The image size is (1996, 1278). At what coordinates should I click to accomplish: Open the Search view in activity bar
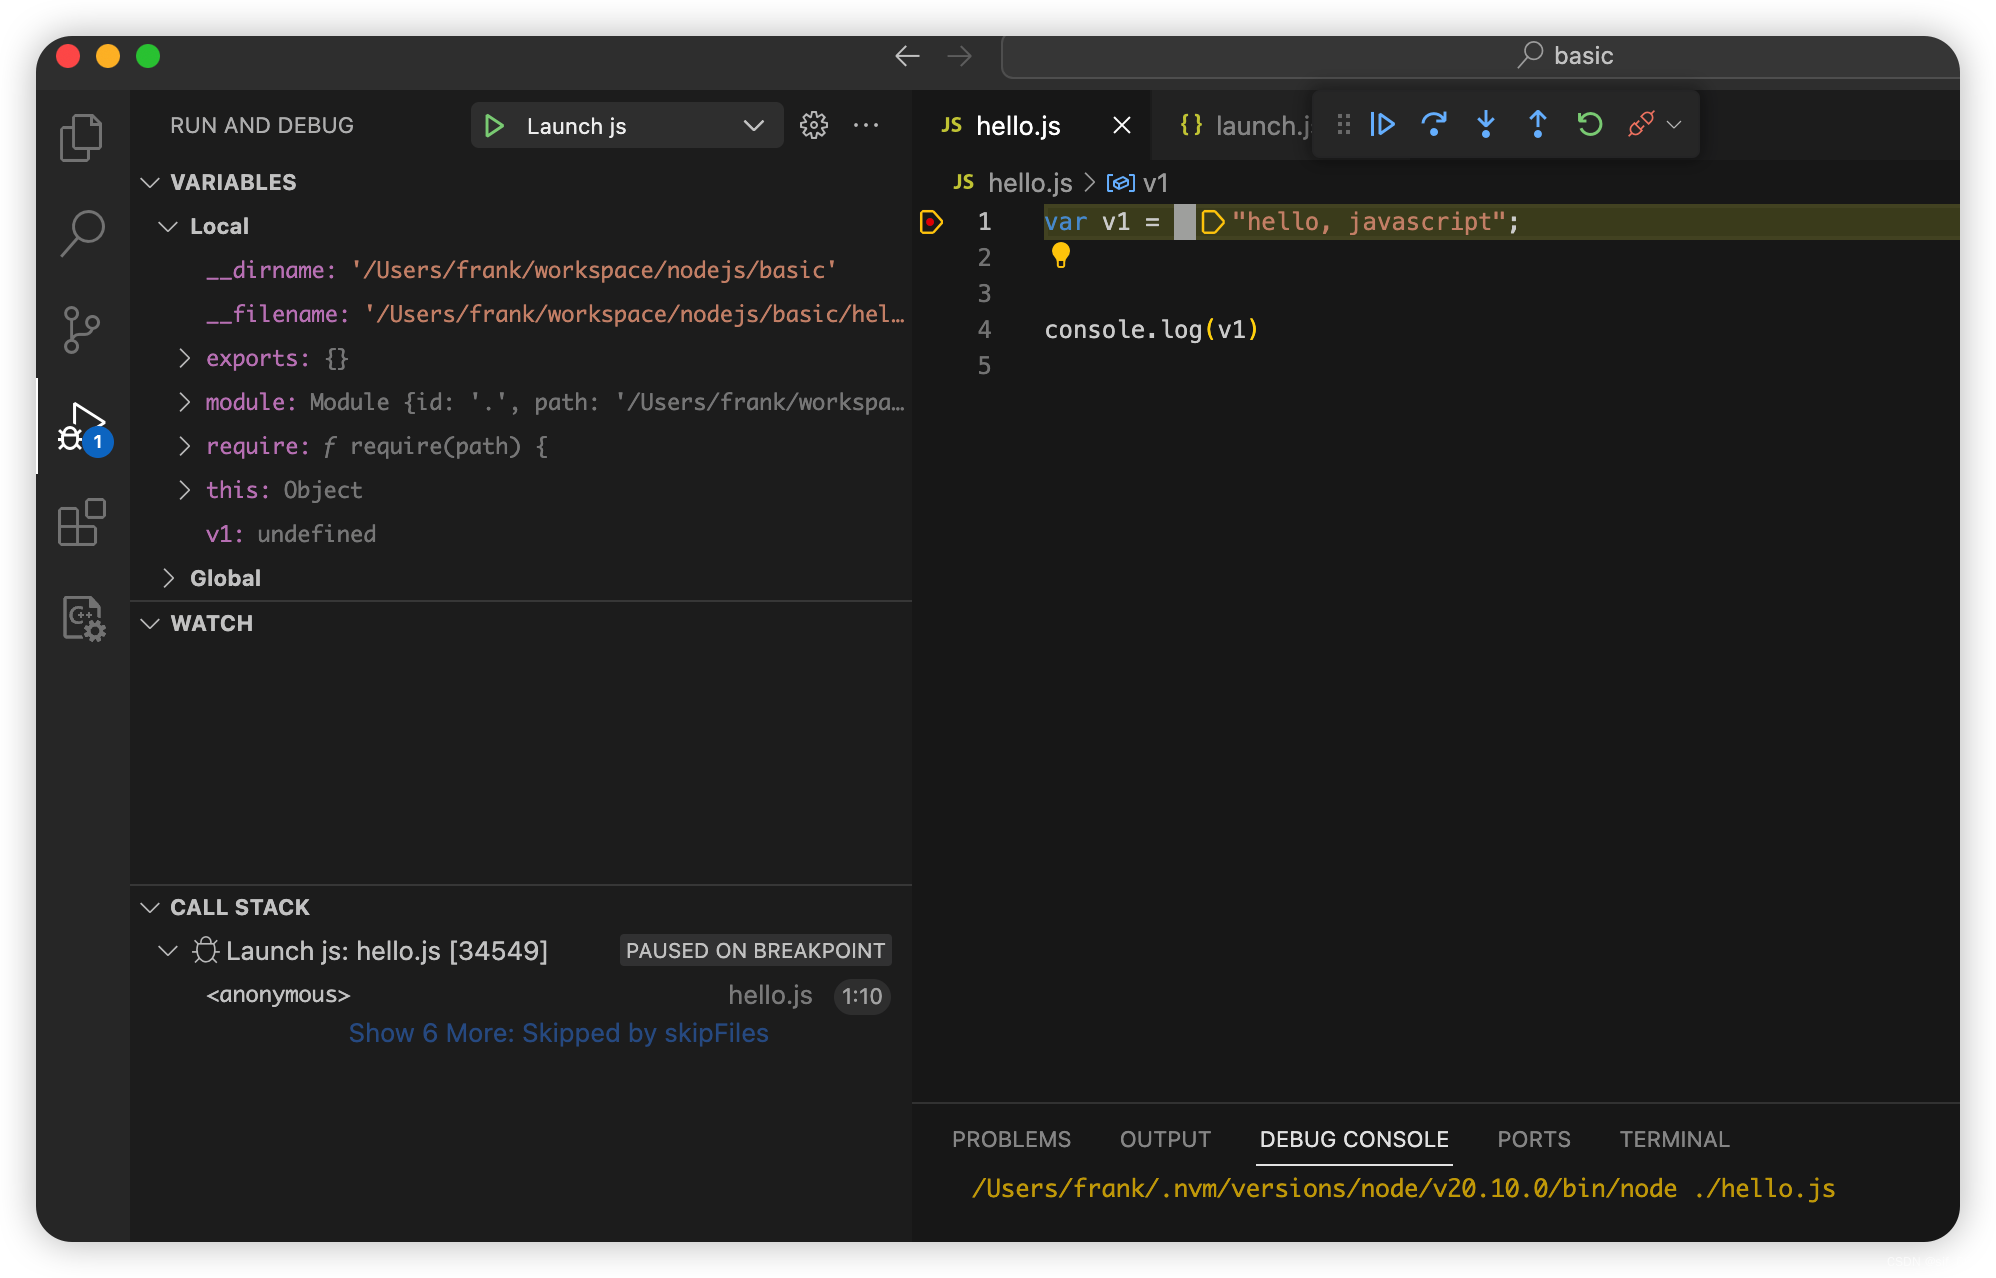tap(82, 233)
